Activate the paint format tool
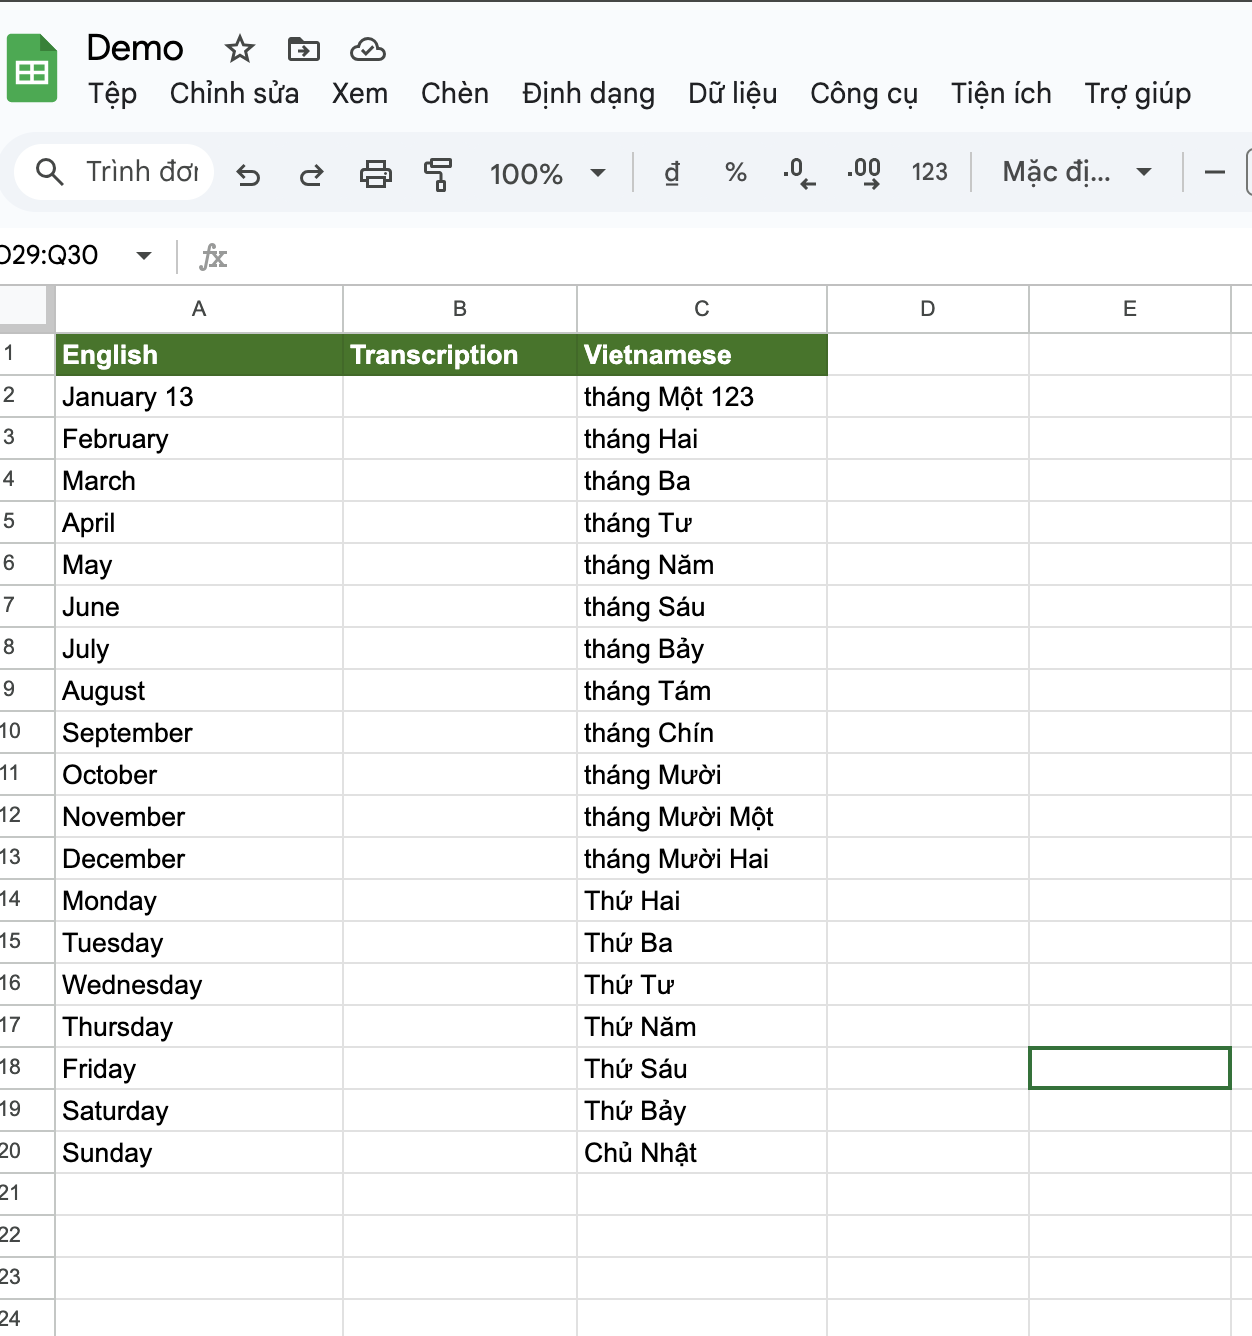This screenshot has height=1336, width=1252. (438, 174)
